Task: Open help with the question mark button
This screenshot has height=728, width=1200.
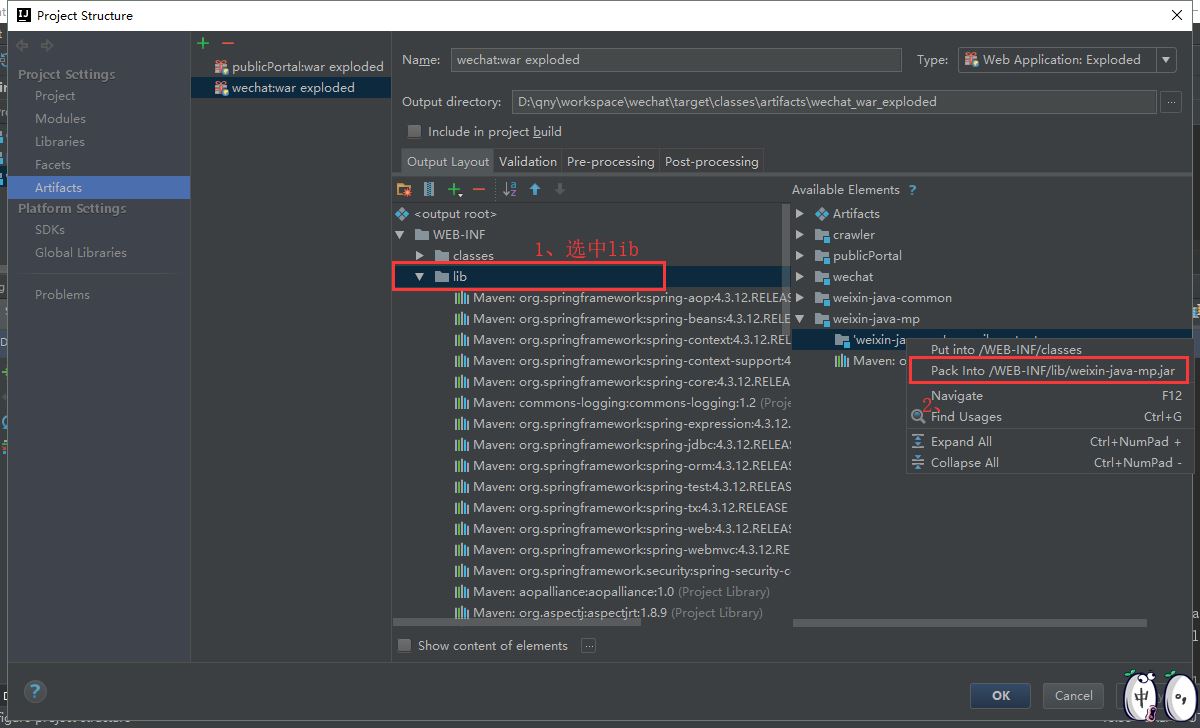Action: (x=34, y=691)
